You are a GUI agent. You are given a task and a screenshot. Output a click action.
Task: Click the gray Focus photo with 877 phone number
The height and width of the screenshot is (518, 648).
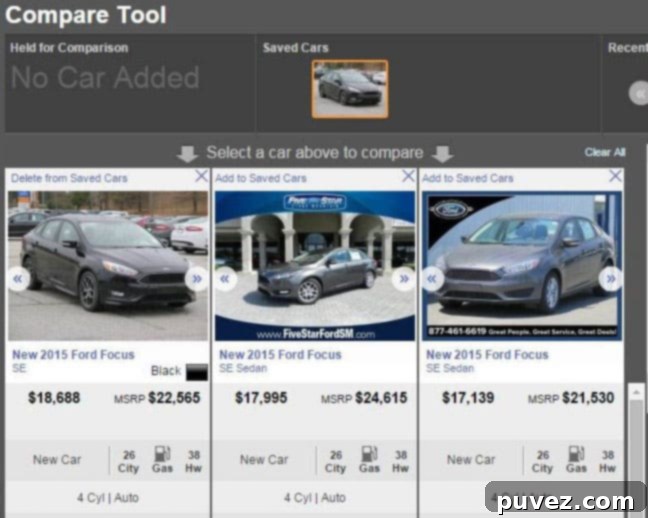pos(522,265)
